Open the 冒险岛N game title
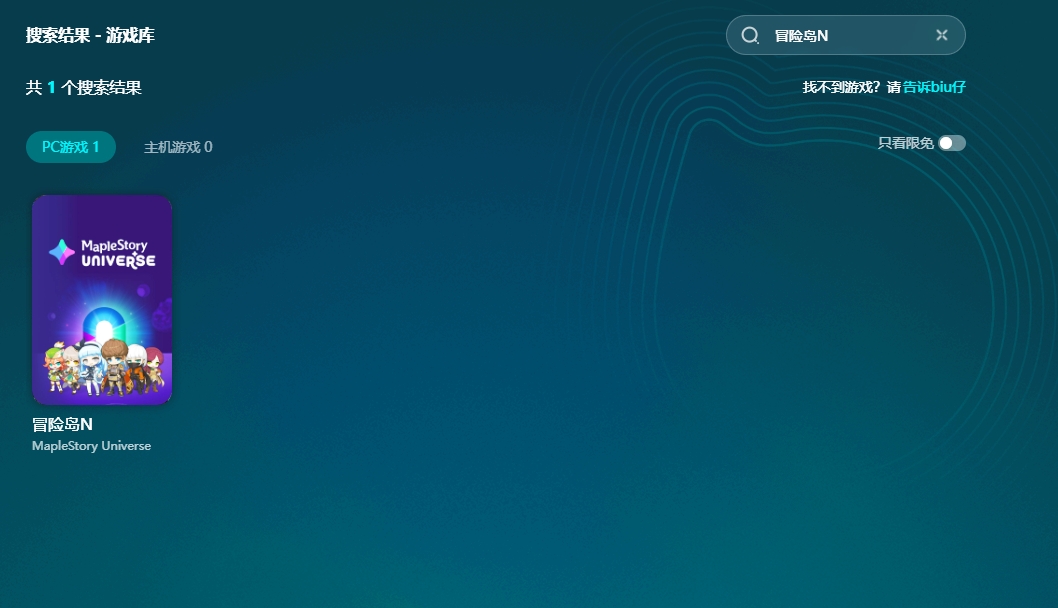This screenshot has height=608, width=1058. coord(62,424)
